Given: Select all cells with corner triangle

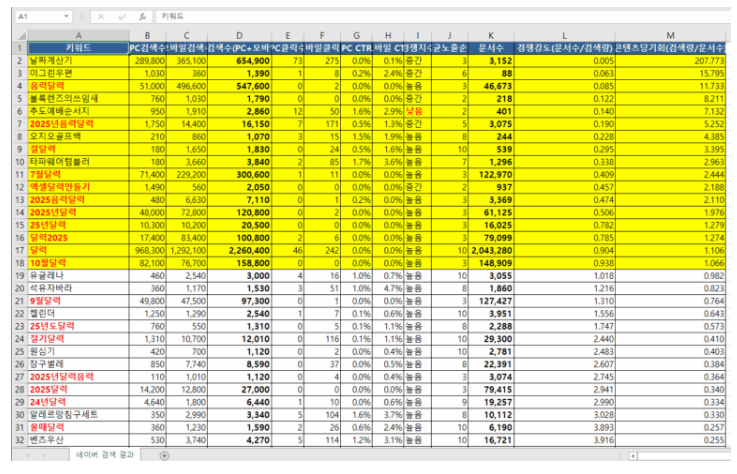Looking at the screenshot, I should 21,36.
